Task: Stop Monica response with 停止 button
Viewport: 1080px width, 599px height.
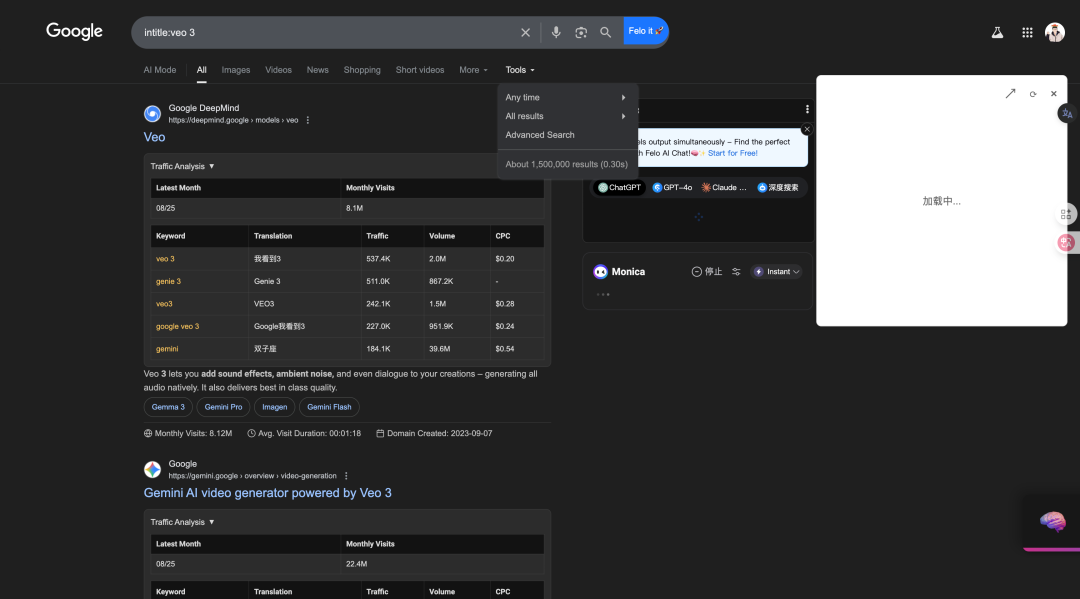Action: click(x=707, y=272)
